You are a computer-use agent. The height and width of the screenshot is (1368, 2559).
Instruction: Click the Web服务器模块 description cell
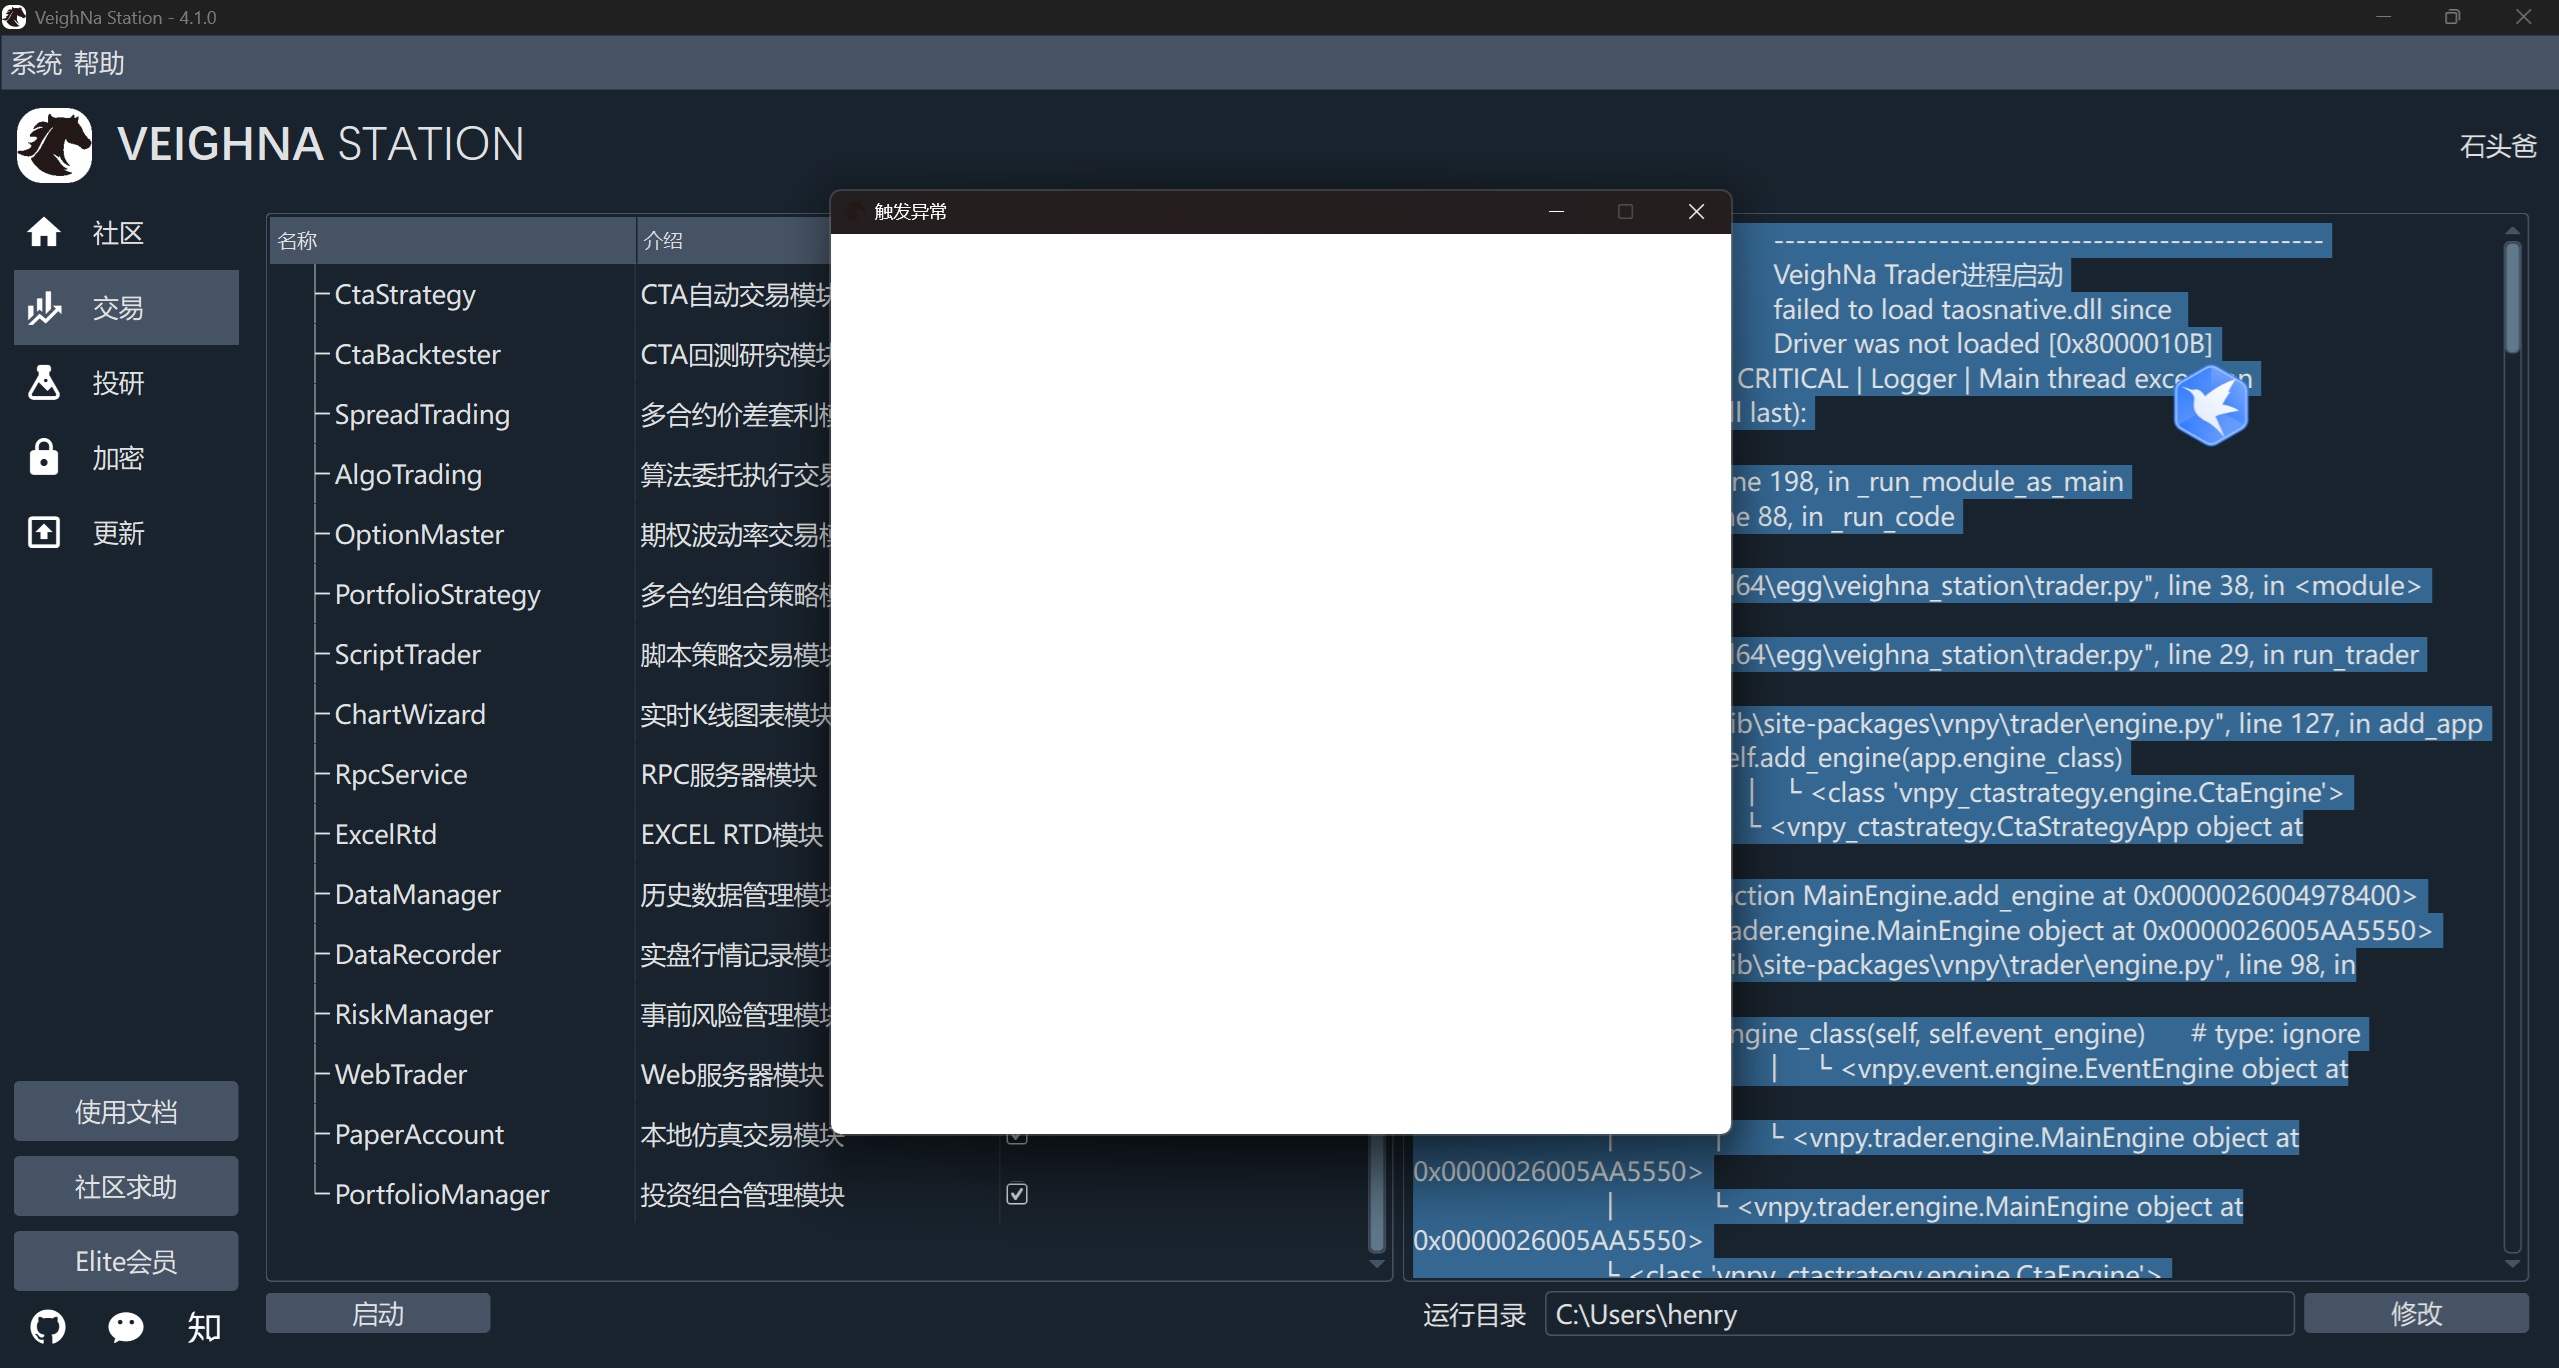point(732,1074)
